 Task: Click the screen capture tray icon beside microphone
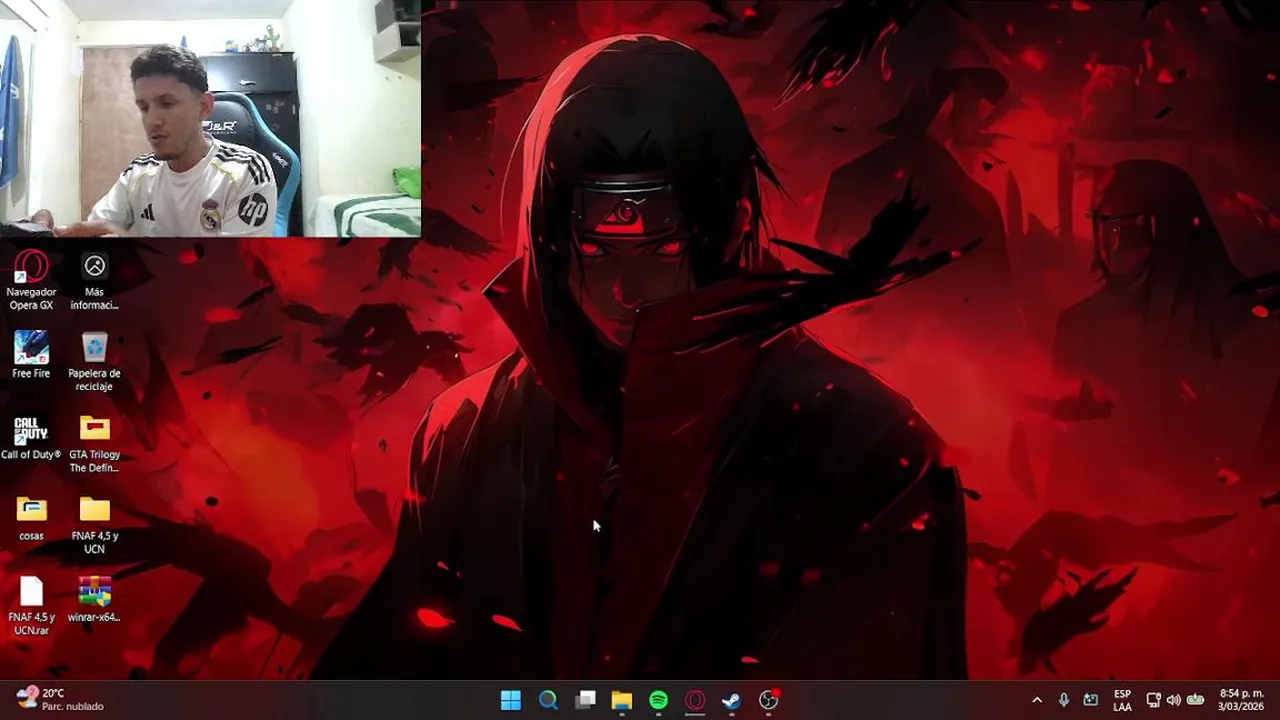click(1091, 700)
